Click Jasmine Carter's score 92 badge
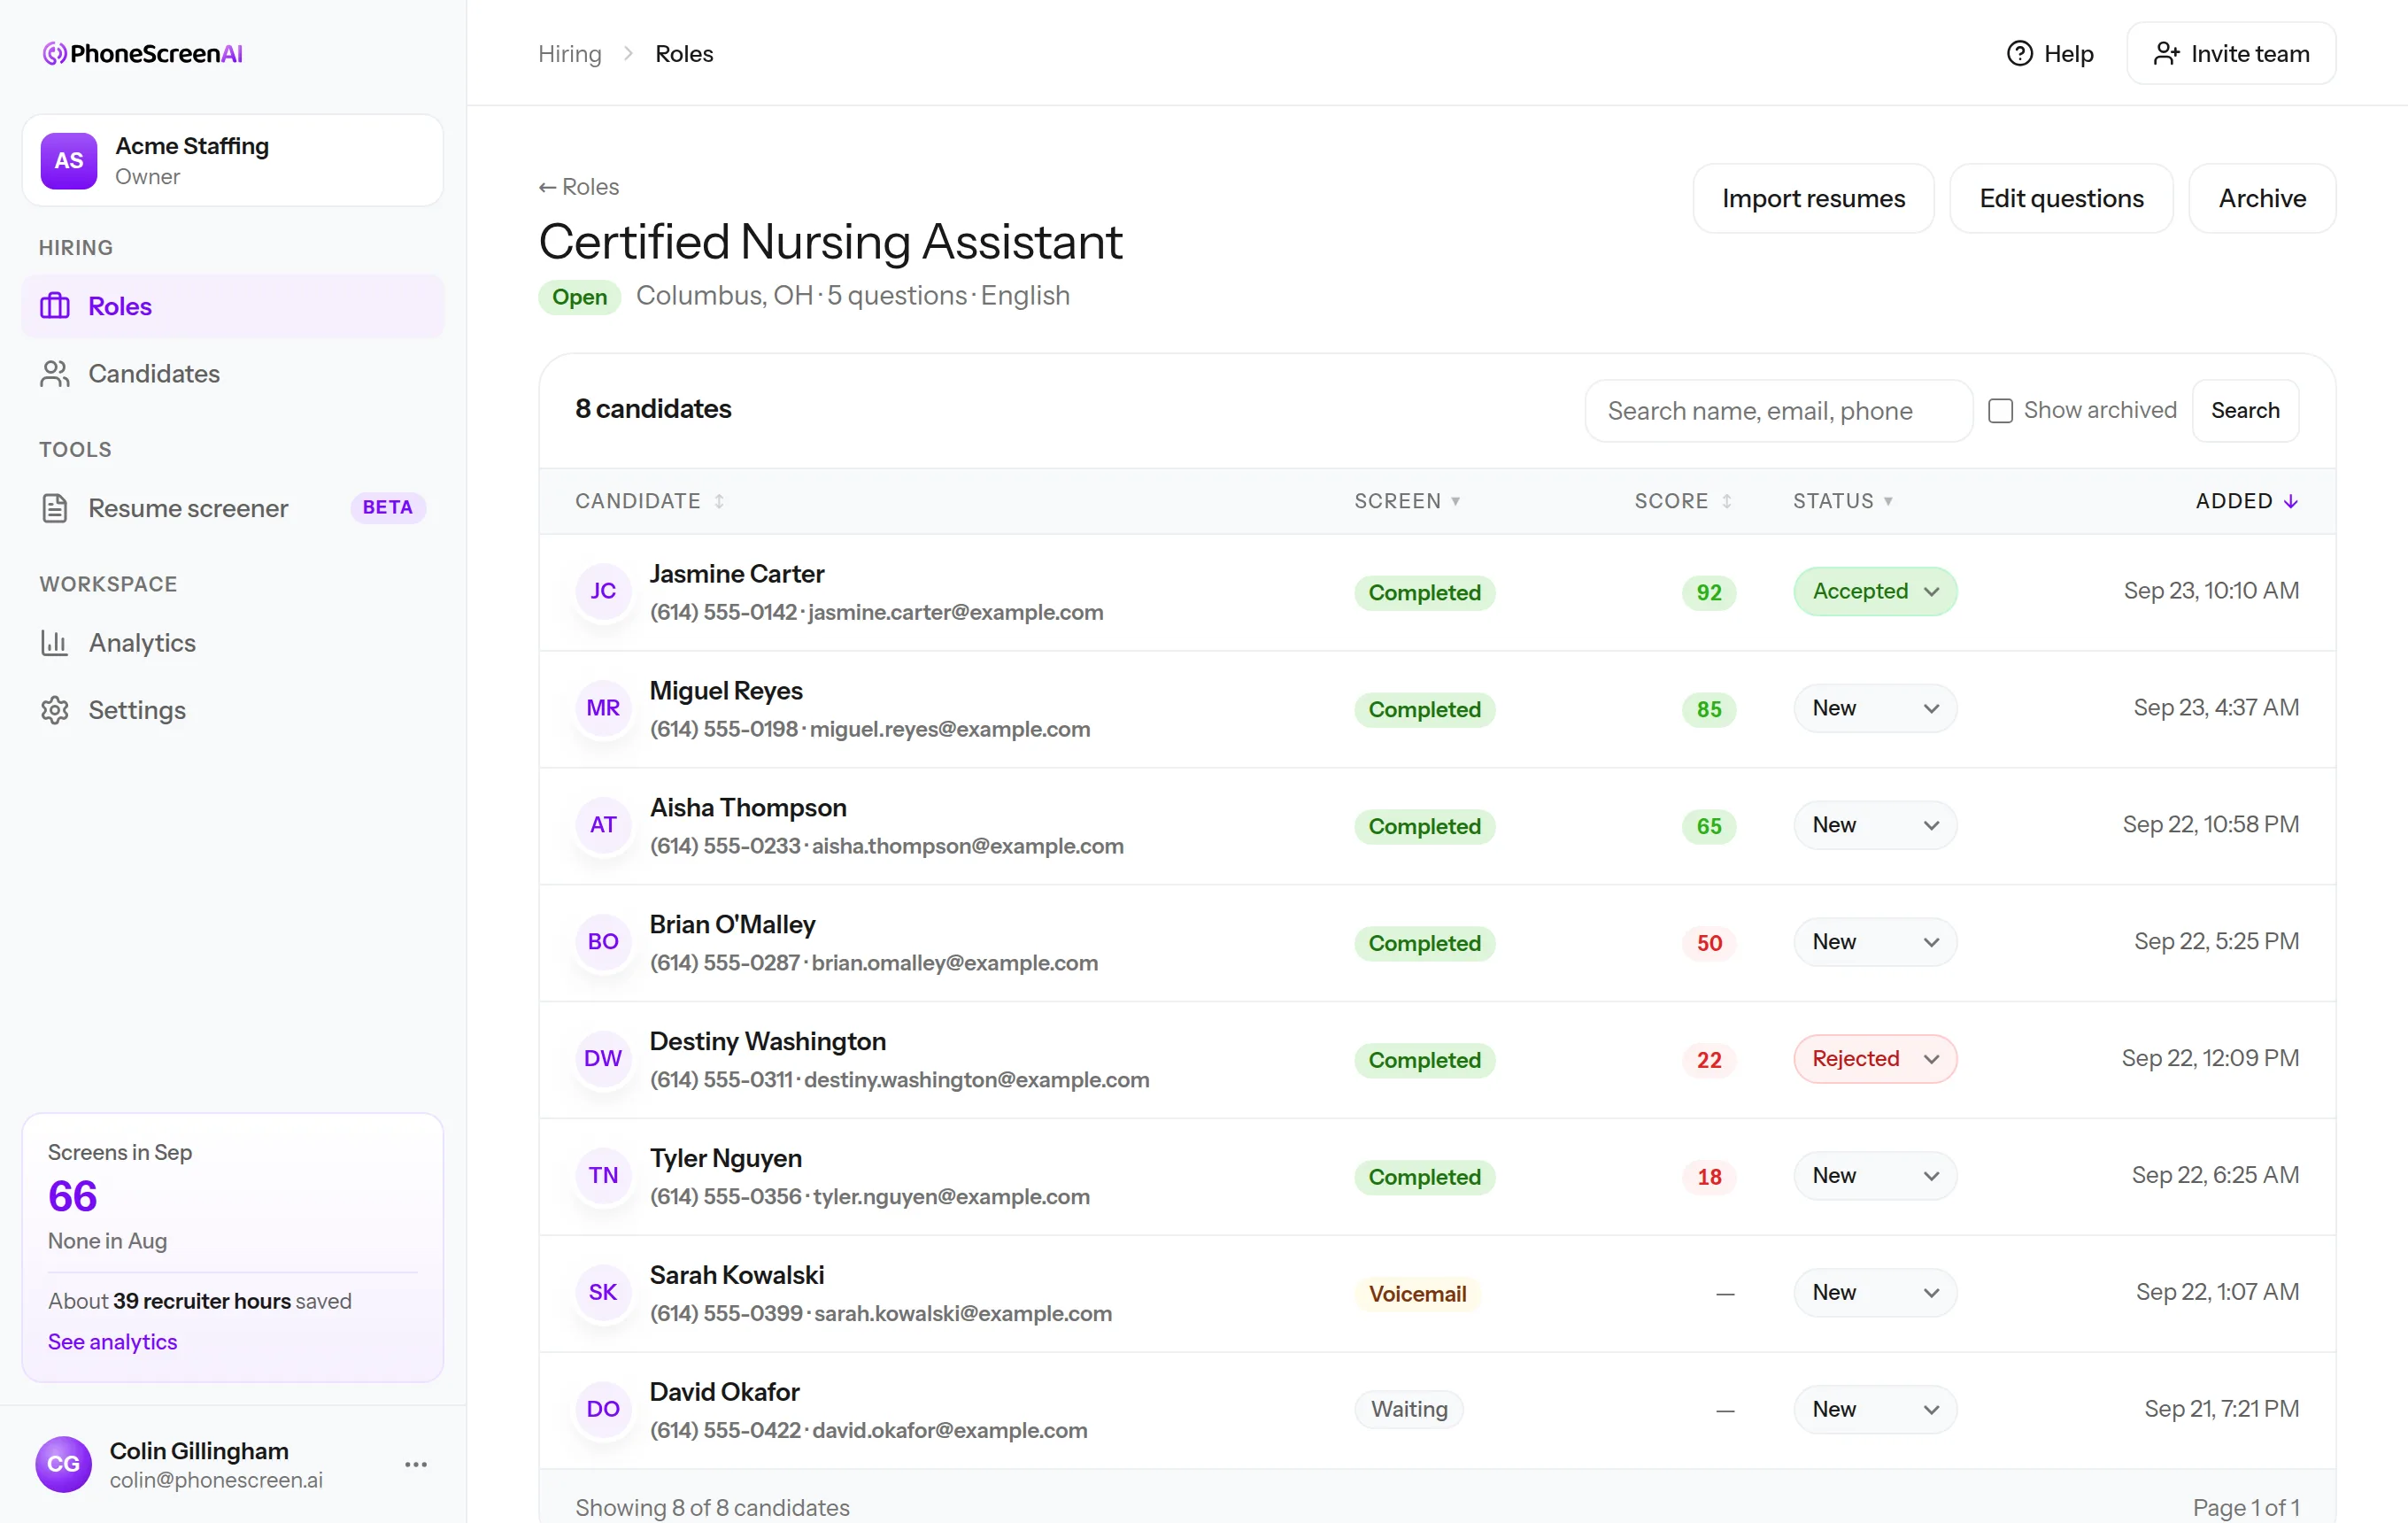This screenshot has width=2408, height=1523. [x=1709, y=593]
